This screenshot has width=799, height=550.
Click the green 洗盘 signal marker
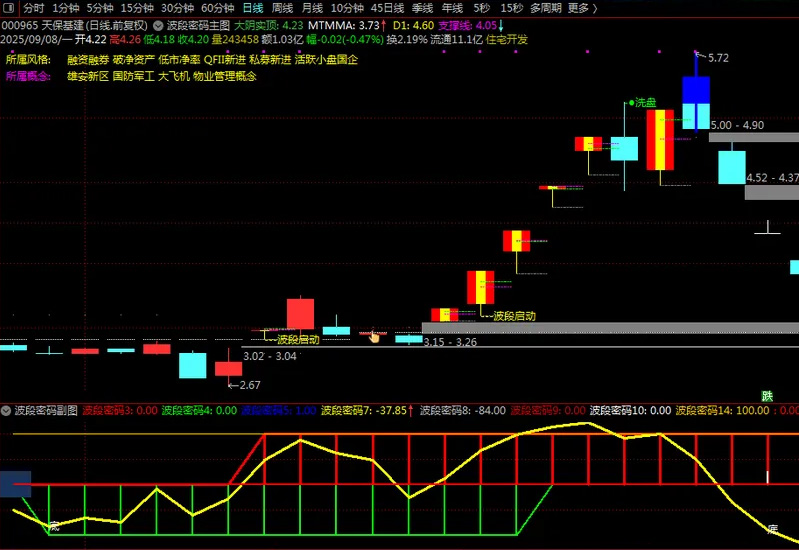click(643, 103)
